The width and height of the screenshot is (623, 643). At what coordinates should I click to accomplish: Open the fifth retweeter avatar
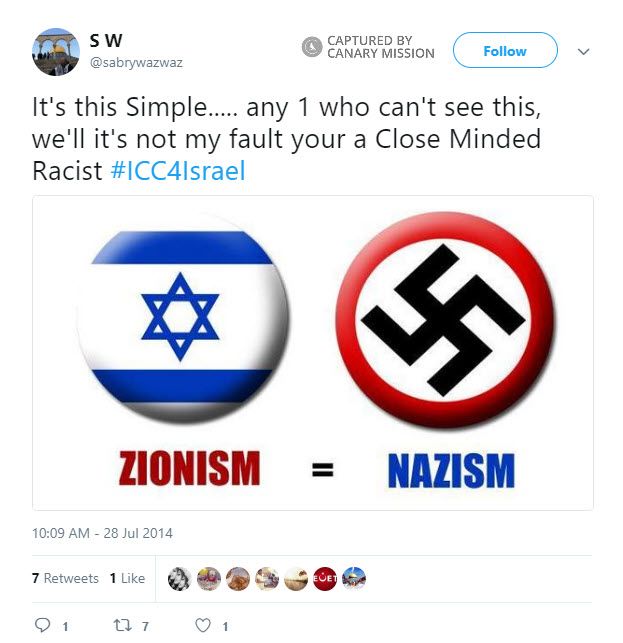296,579
